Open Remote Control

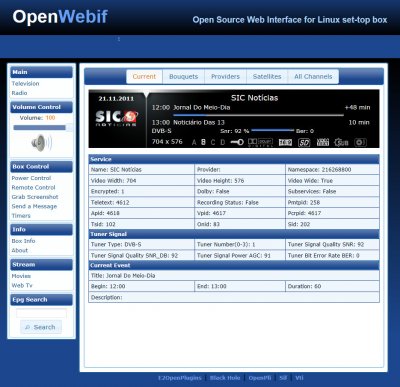pos(33,187)
